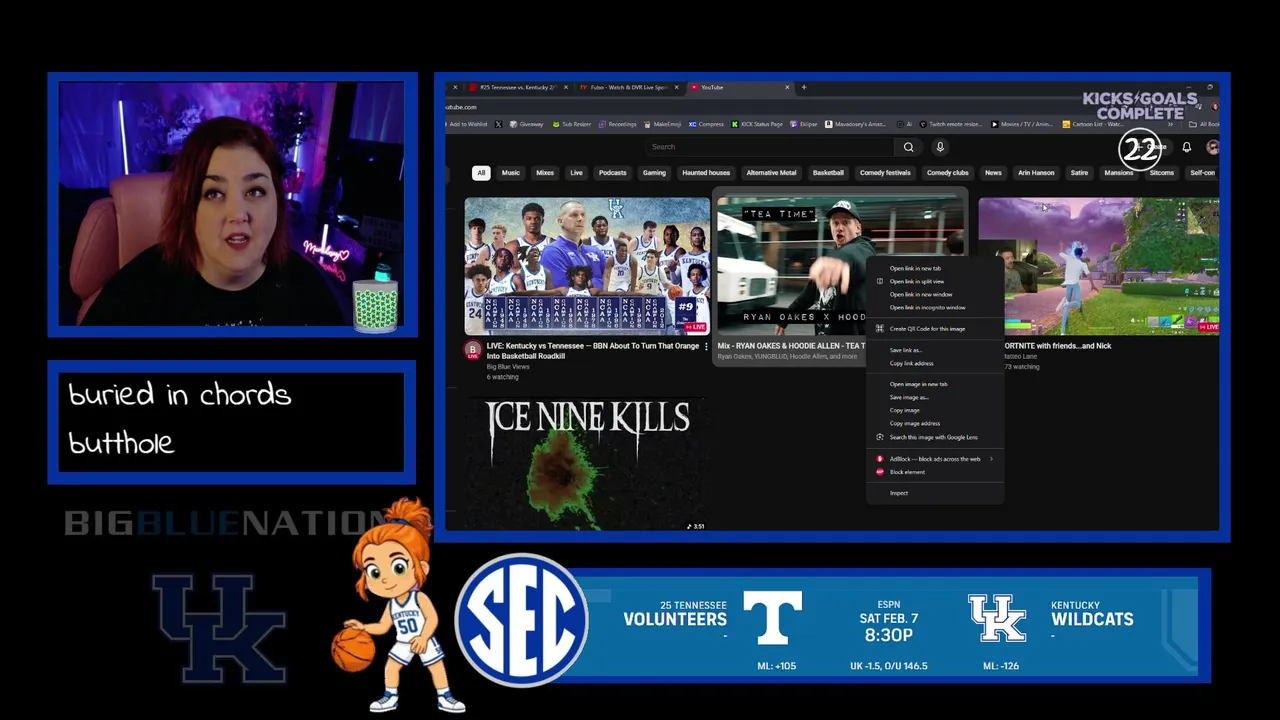The width and height of the screenshot is (1280, 720).
Task: Click the voice search microphone icon
Action: (x=940, y=147)
